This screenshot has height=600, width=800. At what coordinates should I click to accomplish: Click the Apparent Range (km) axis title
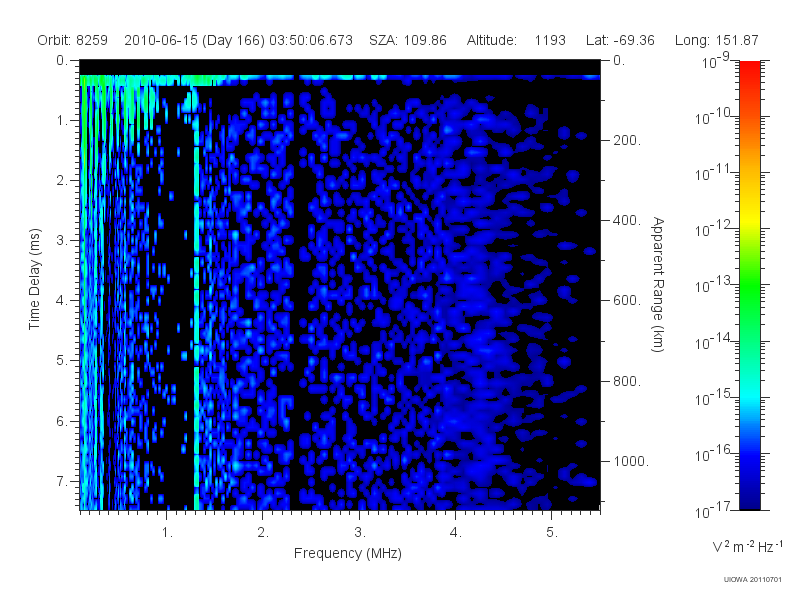coord(658,284)
